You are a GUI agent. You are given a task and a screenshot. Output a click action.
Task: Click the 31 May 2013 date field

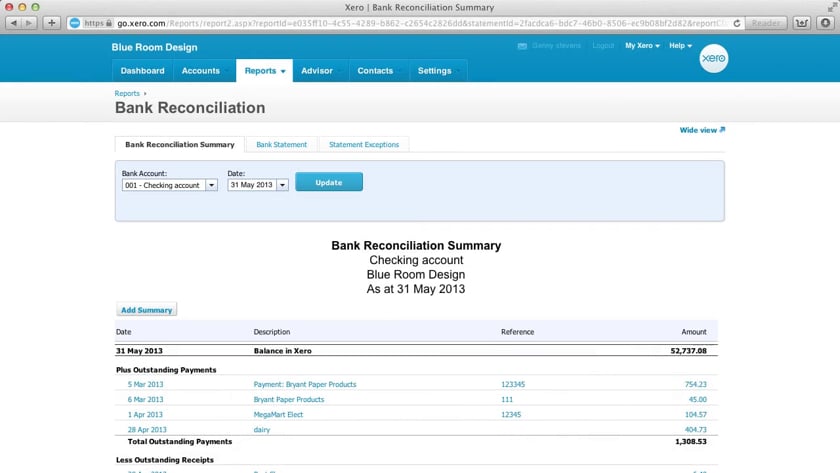(252, 185)
